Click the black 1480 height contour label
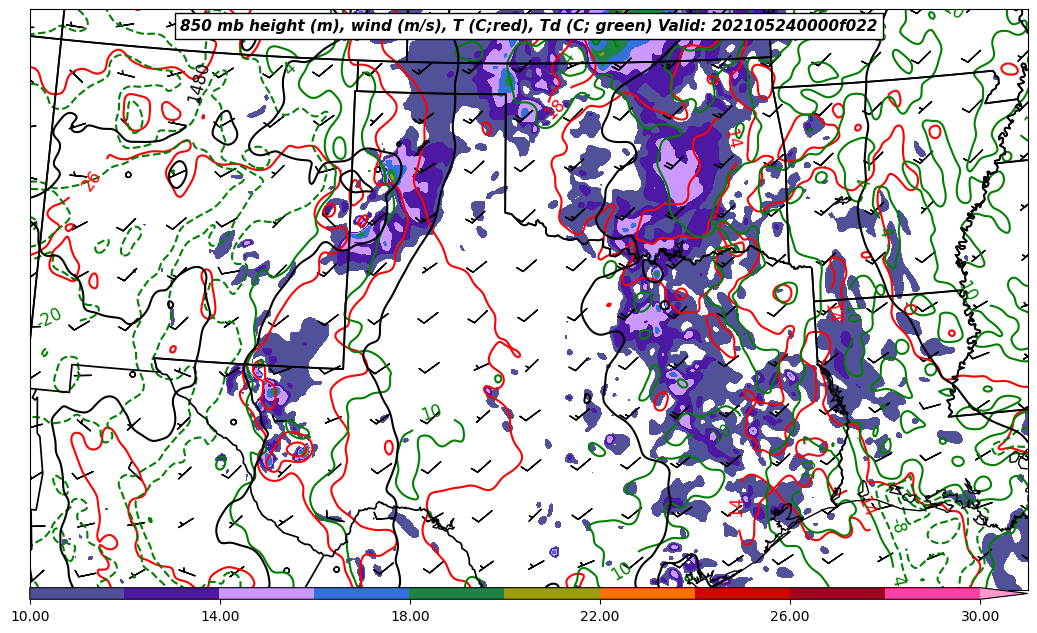 (x=199, y=83)
